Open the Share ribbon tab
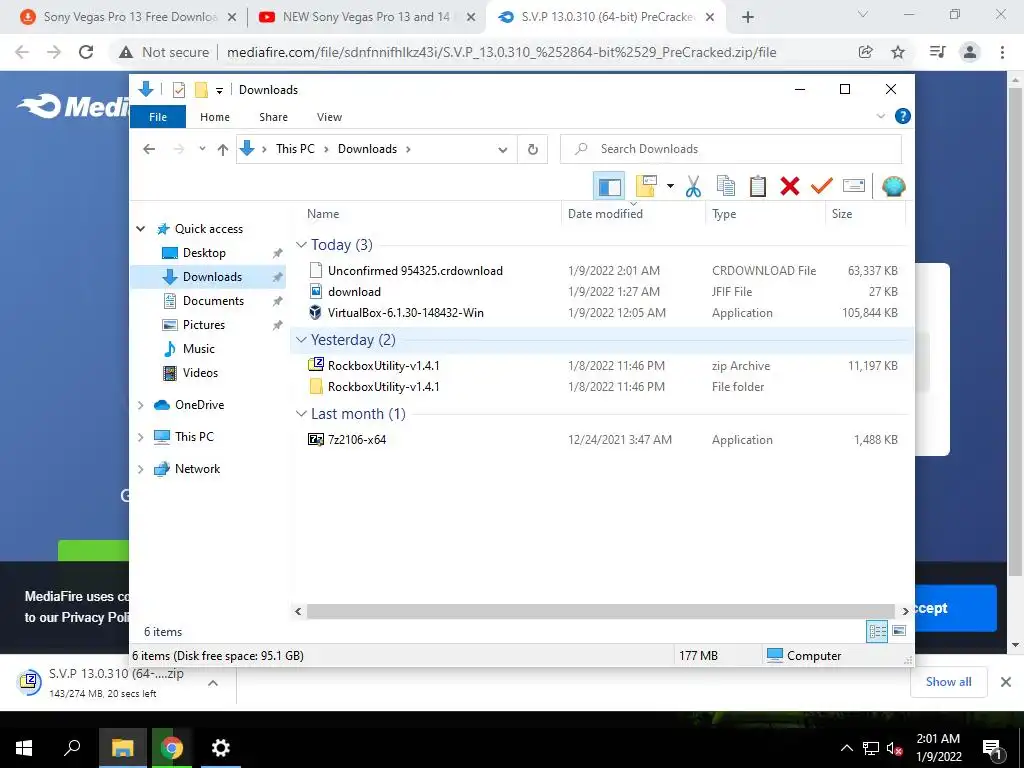The height and width of the screenshot is (768, 1024). point(273,117)
